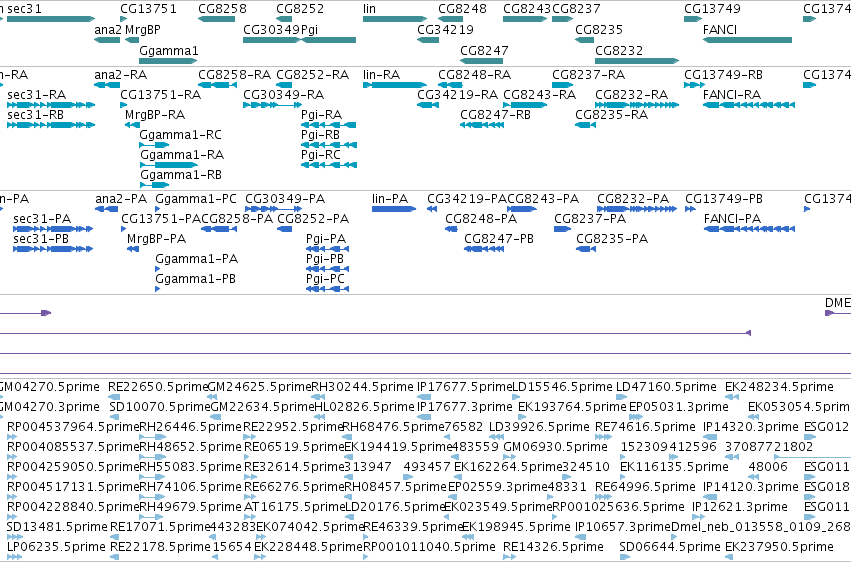Select the FANCI gene bar
The width and height of the screenshot is (851, 562).
tap(747, 40)
